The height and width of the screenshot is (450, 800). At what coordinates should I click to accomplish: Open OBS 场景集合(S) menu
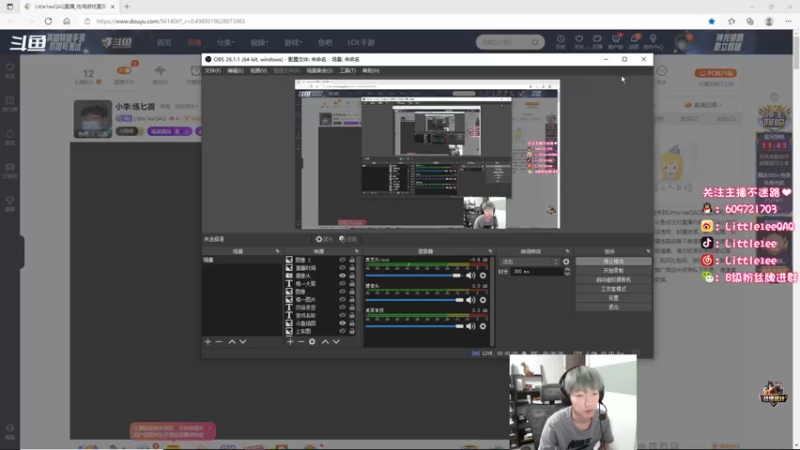319,70
